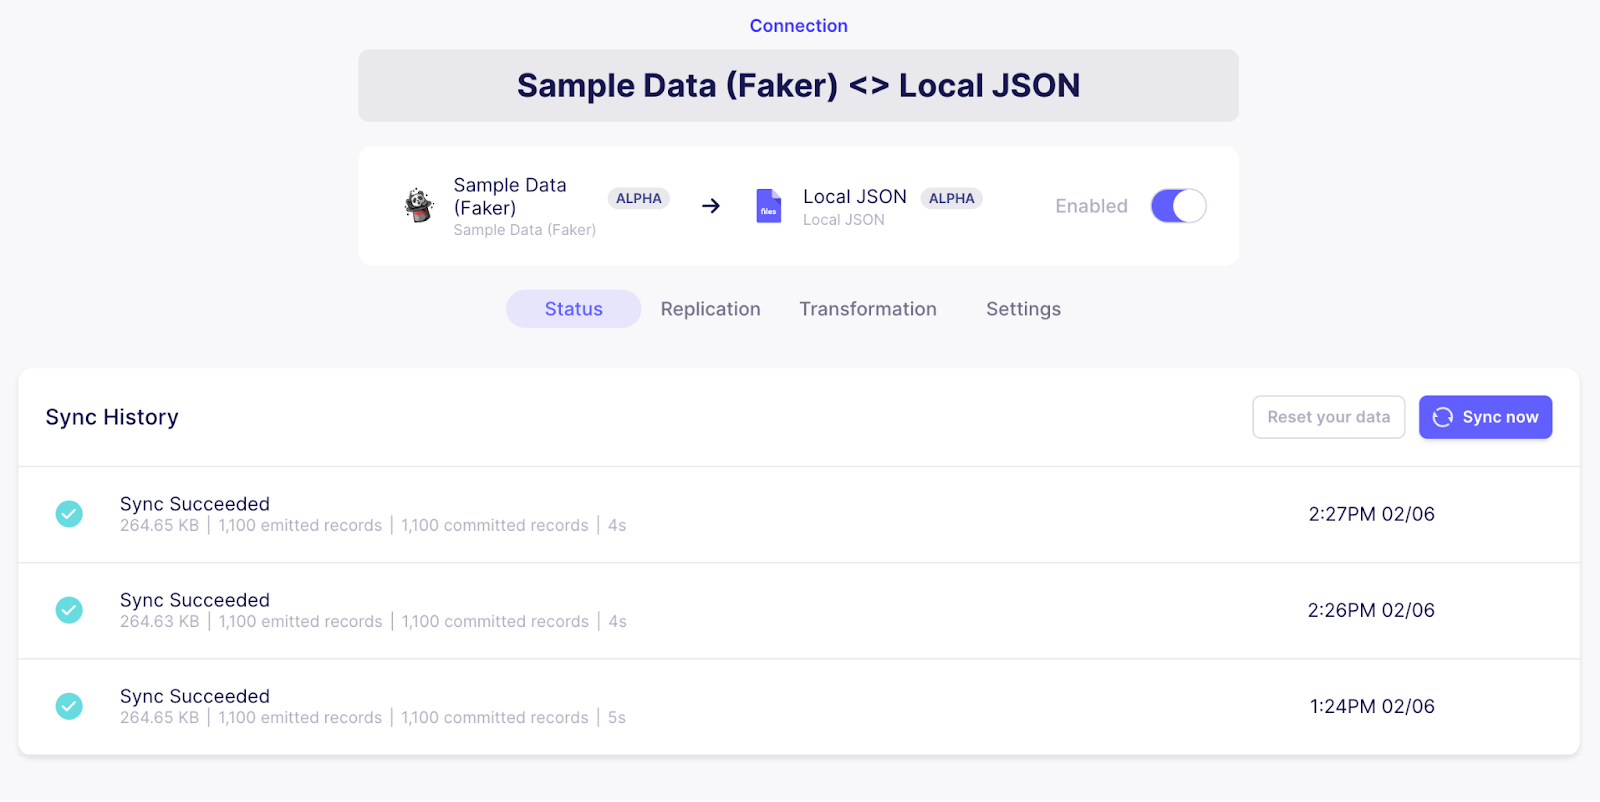
Task: Disable the connection Enabled toggle
Action: [x=1178, y=206]
